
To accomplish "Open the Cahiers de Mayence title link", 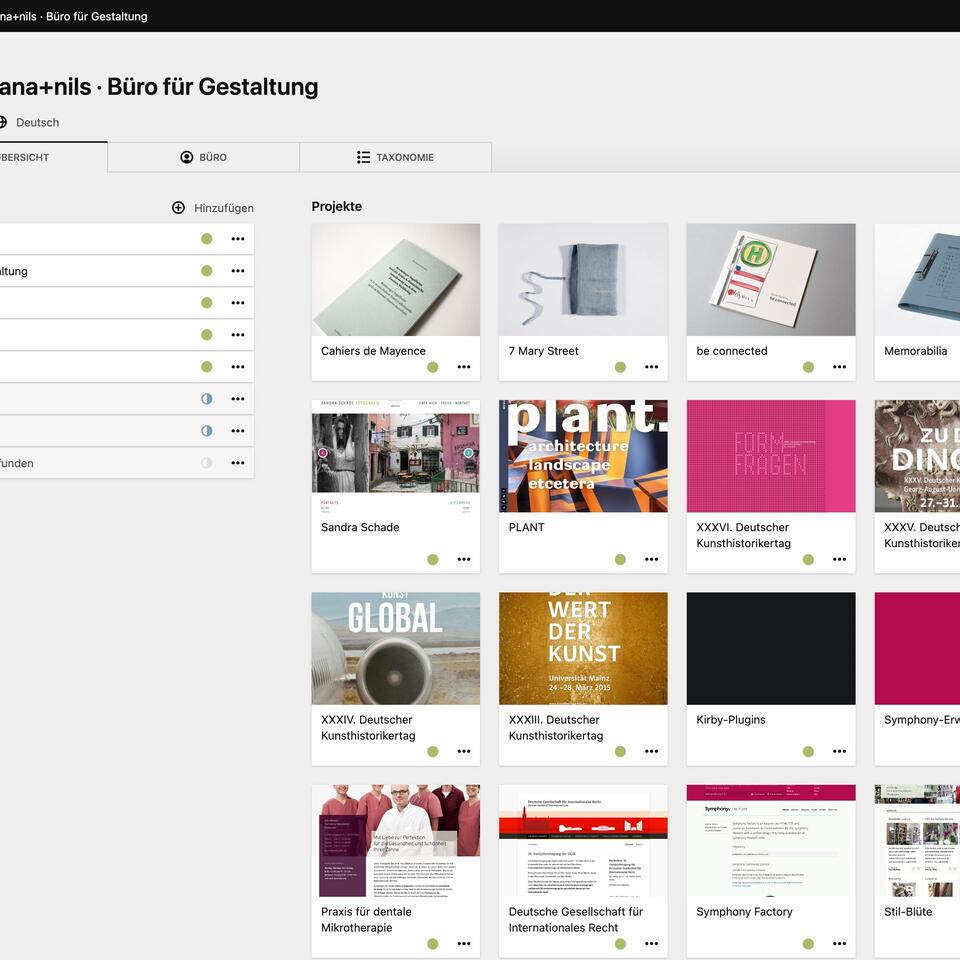I will click(x=373, y=351).
